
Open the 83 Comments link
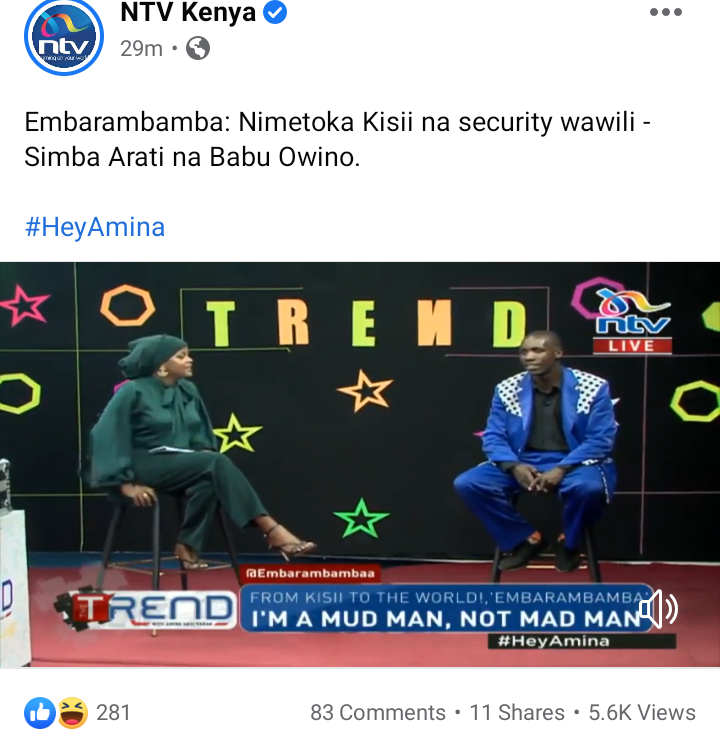coord(378,713)
